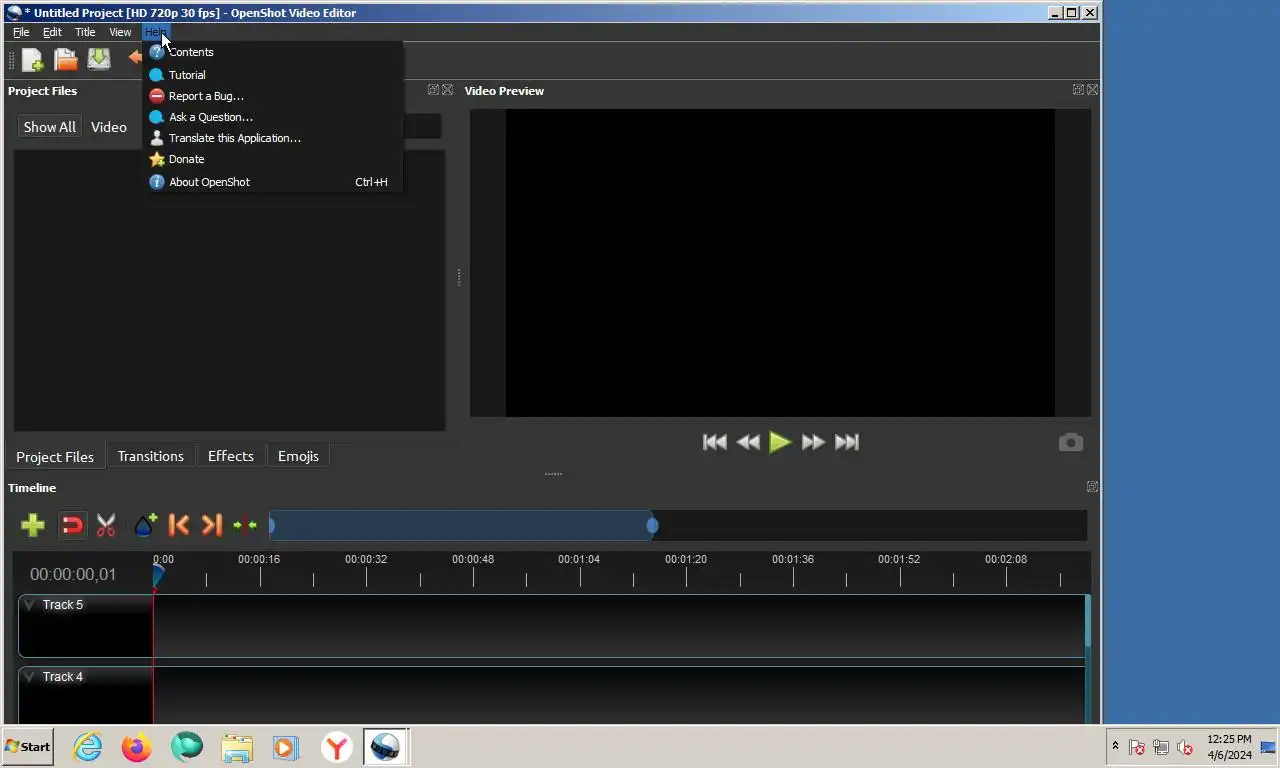Click the playhead marker on the ruler
Viewport: 1280px width, 768px height.
(x=158, y=575)
